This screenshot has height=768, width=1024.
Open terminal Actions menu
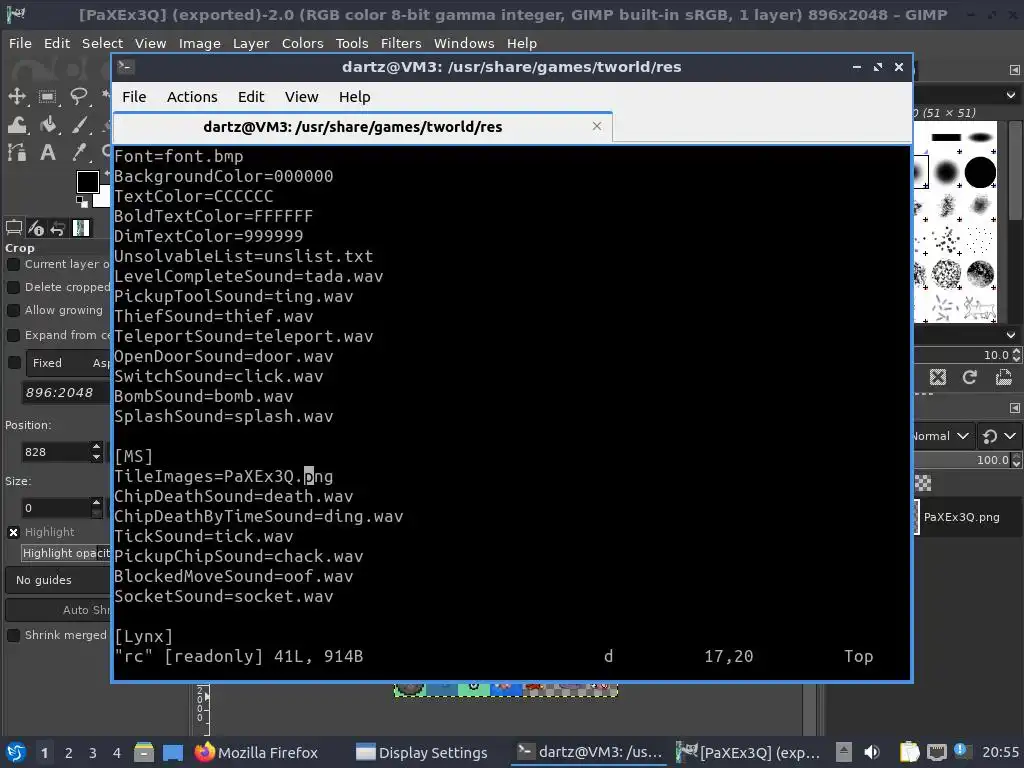(x=192, y=97)
